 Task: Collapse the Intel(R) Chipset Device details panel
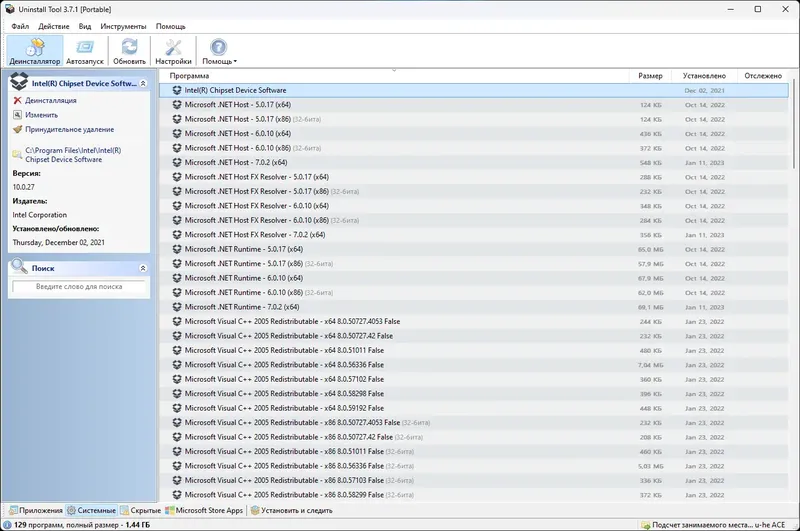coord(143,83)
